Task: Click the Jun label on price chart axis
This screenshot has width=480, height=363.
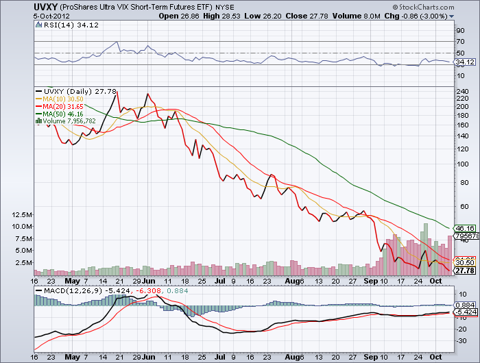Action: click(x=148, y=281)
